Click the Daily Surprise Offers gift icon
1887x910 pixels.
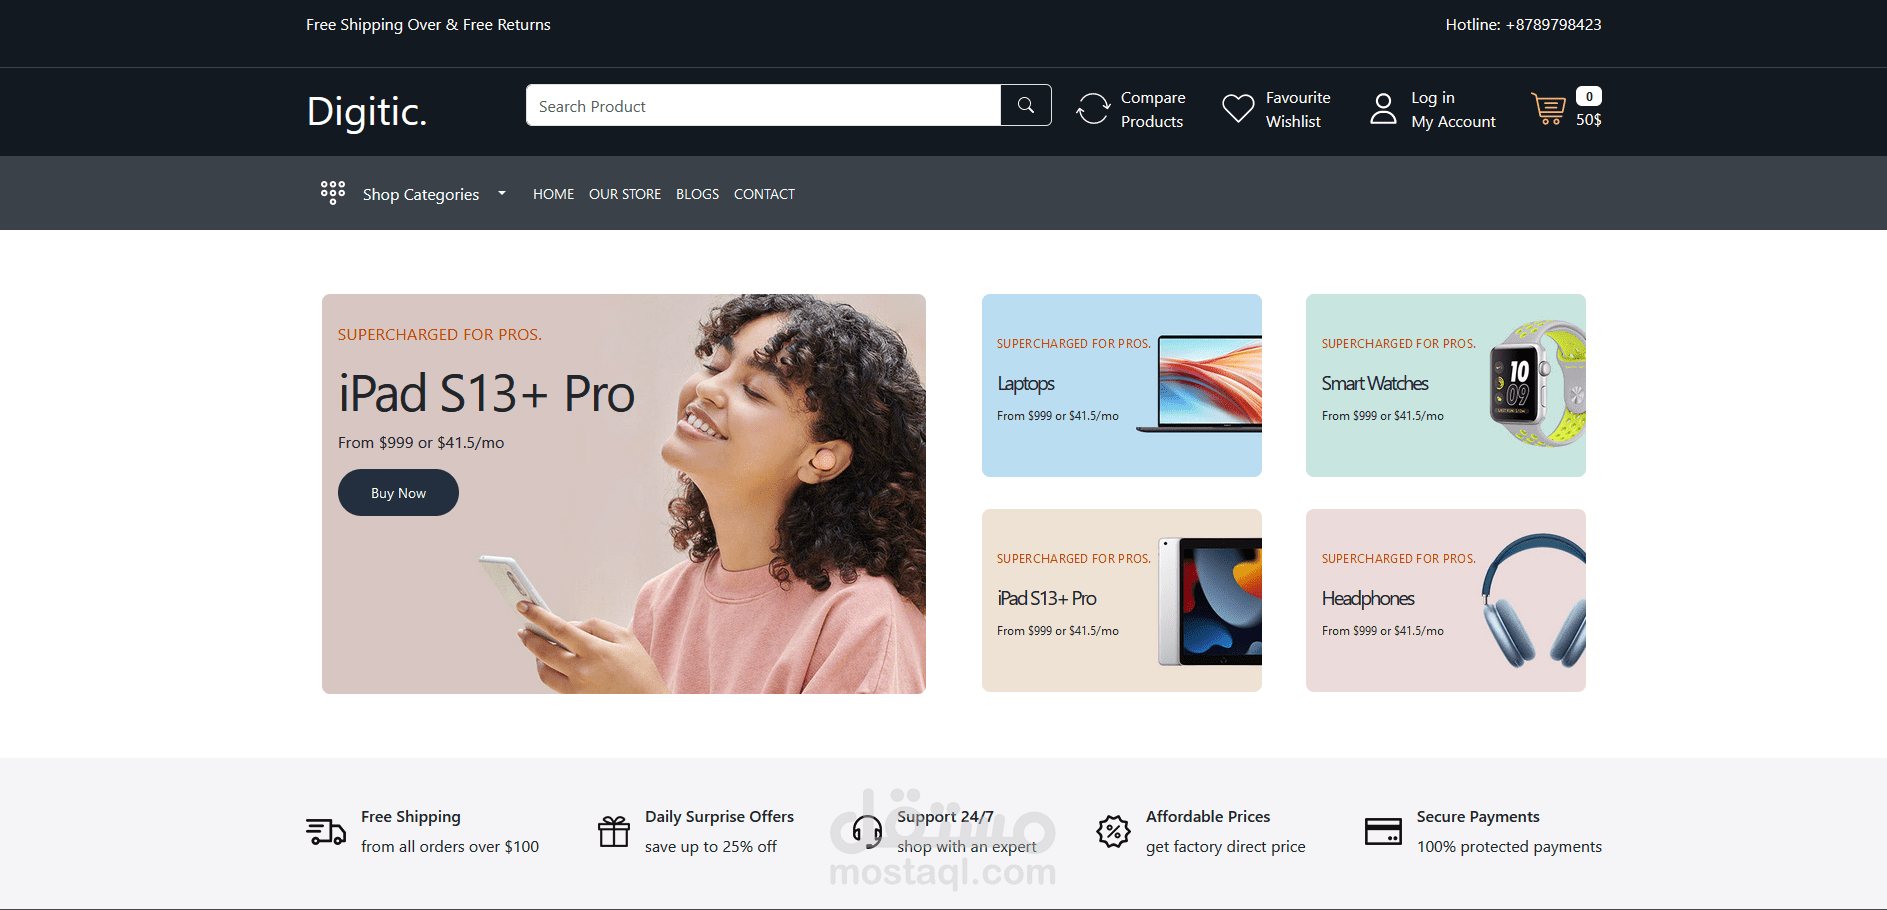coord(613,831)
